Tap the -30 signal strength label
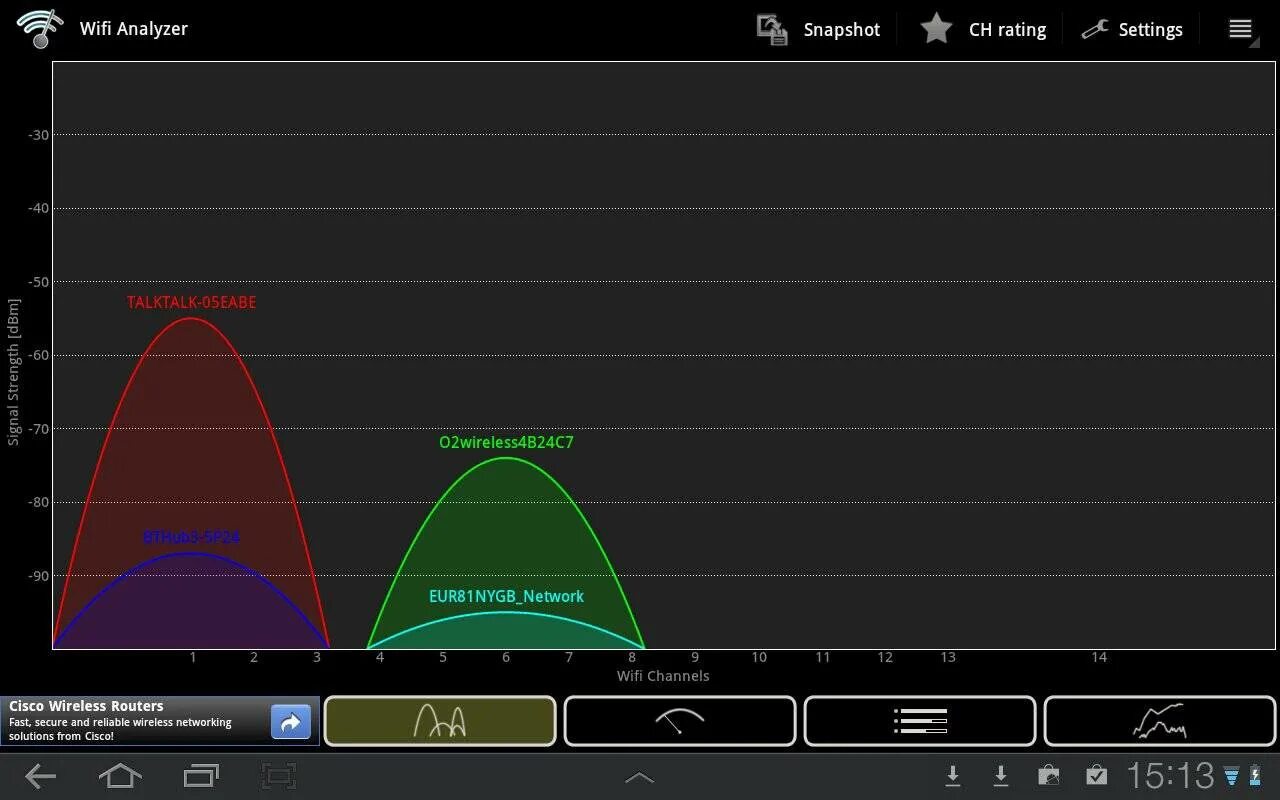Viewport: 1280px width, 800px height. click(x=37, y=135)
